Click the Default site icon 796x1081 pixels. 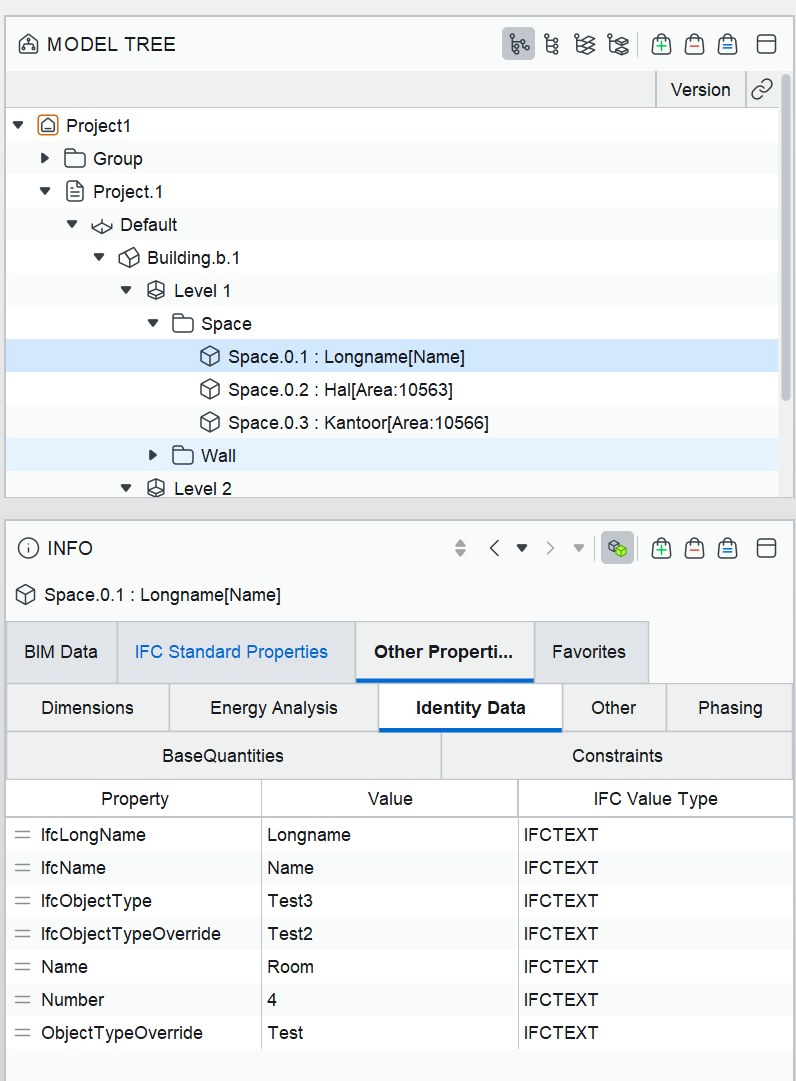[x=101, y=225]
